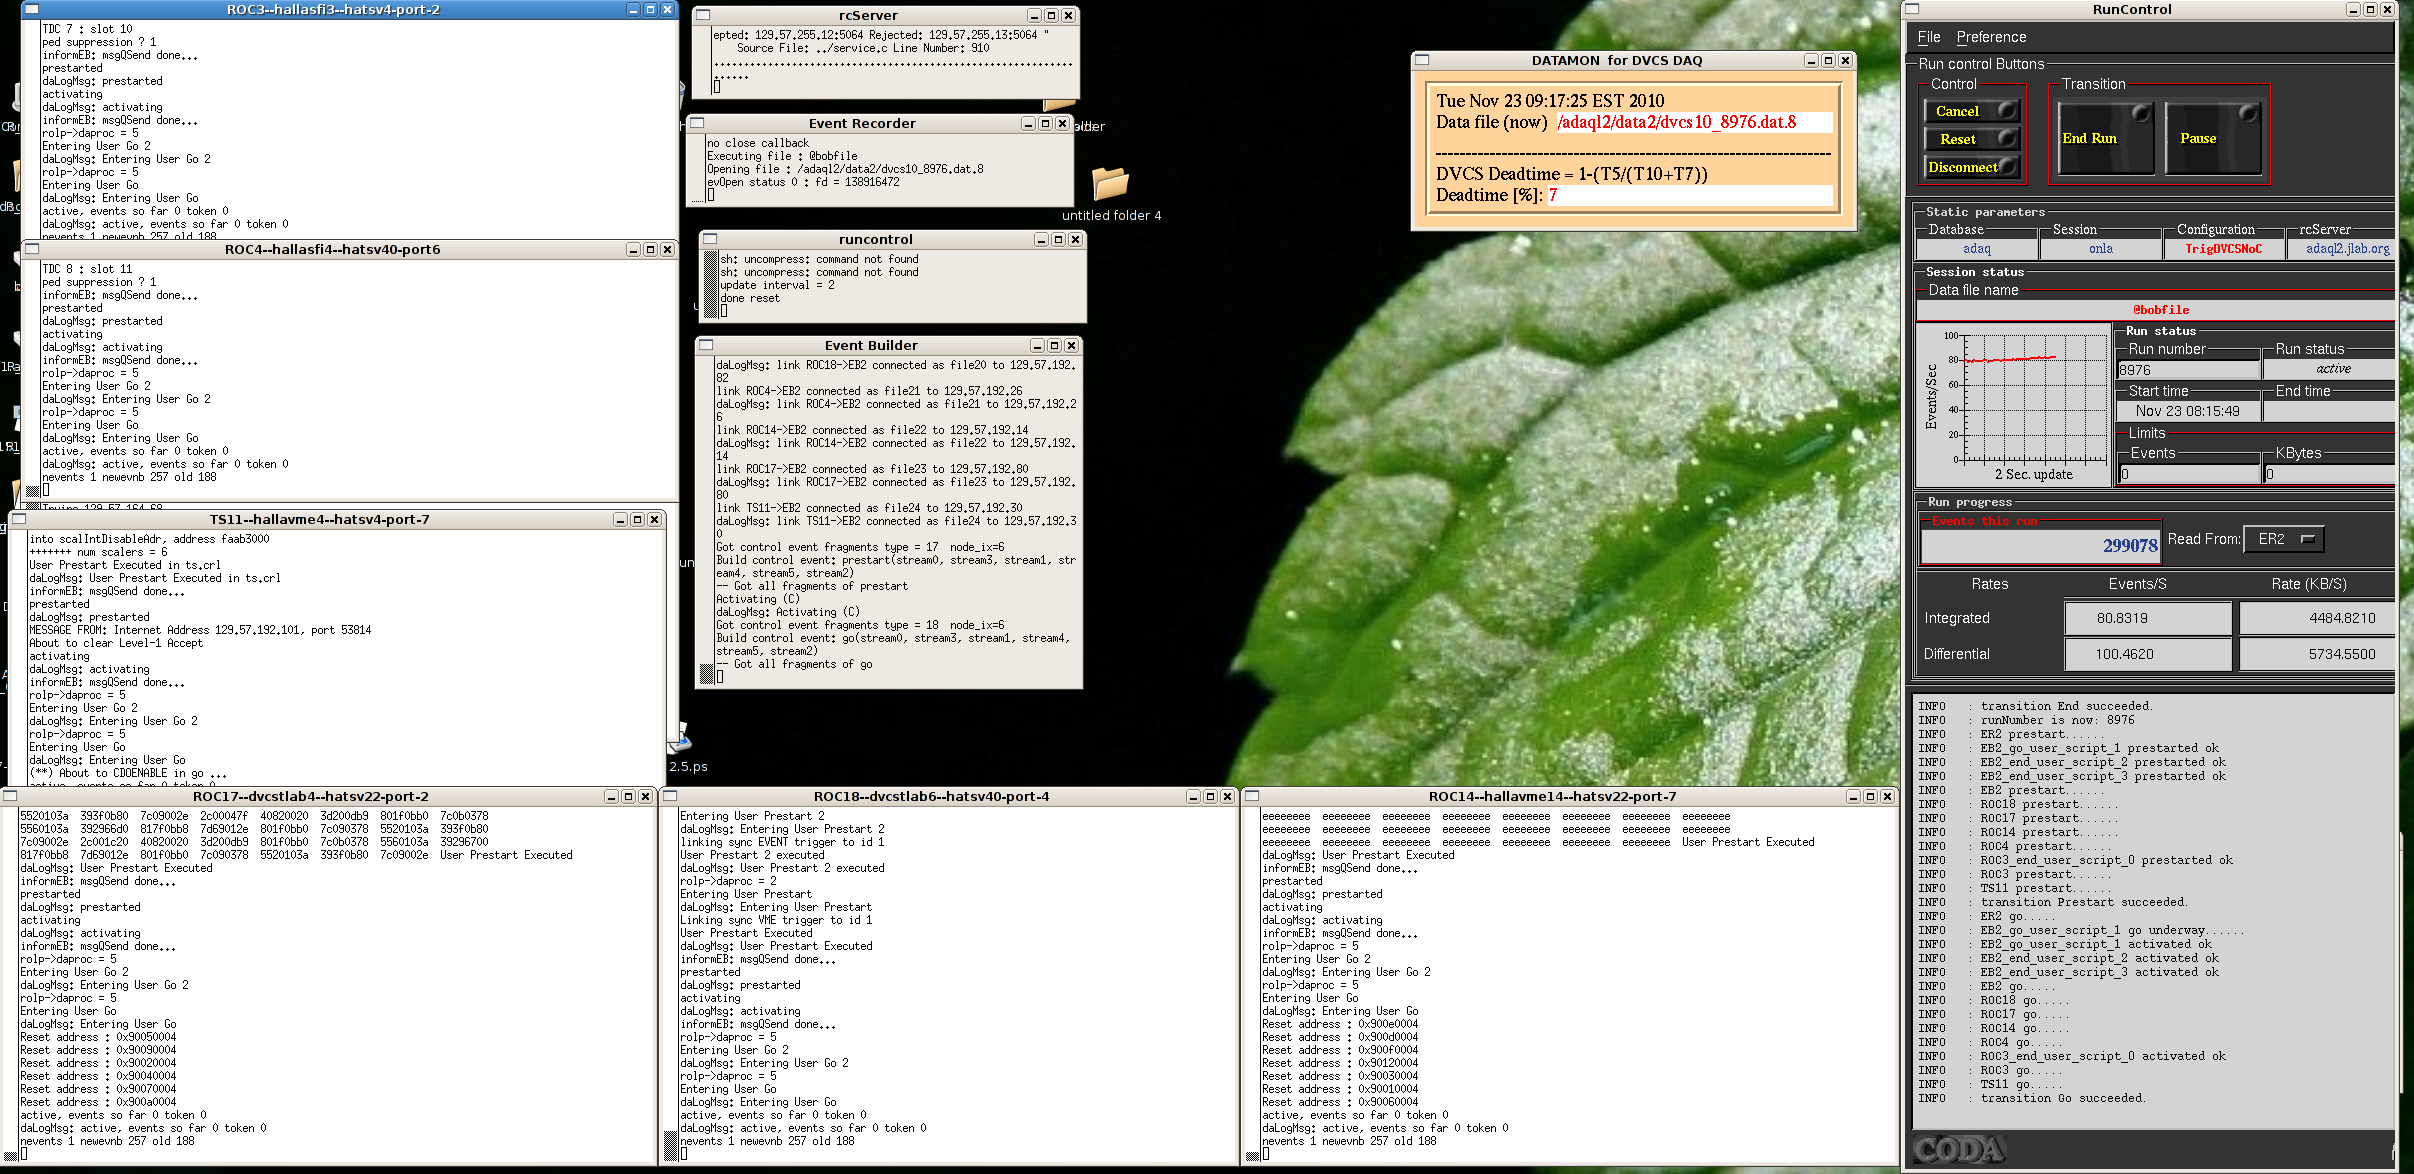
Task: Open the runcontrol terminal window menu icon
Action: pos(710,239)
